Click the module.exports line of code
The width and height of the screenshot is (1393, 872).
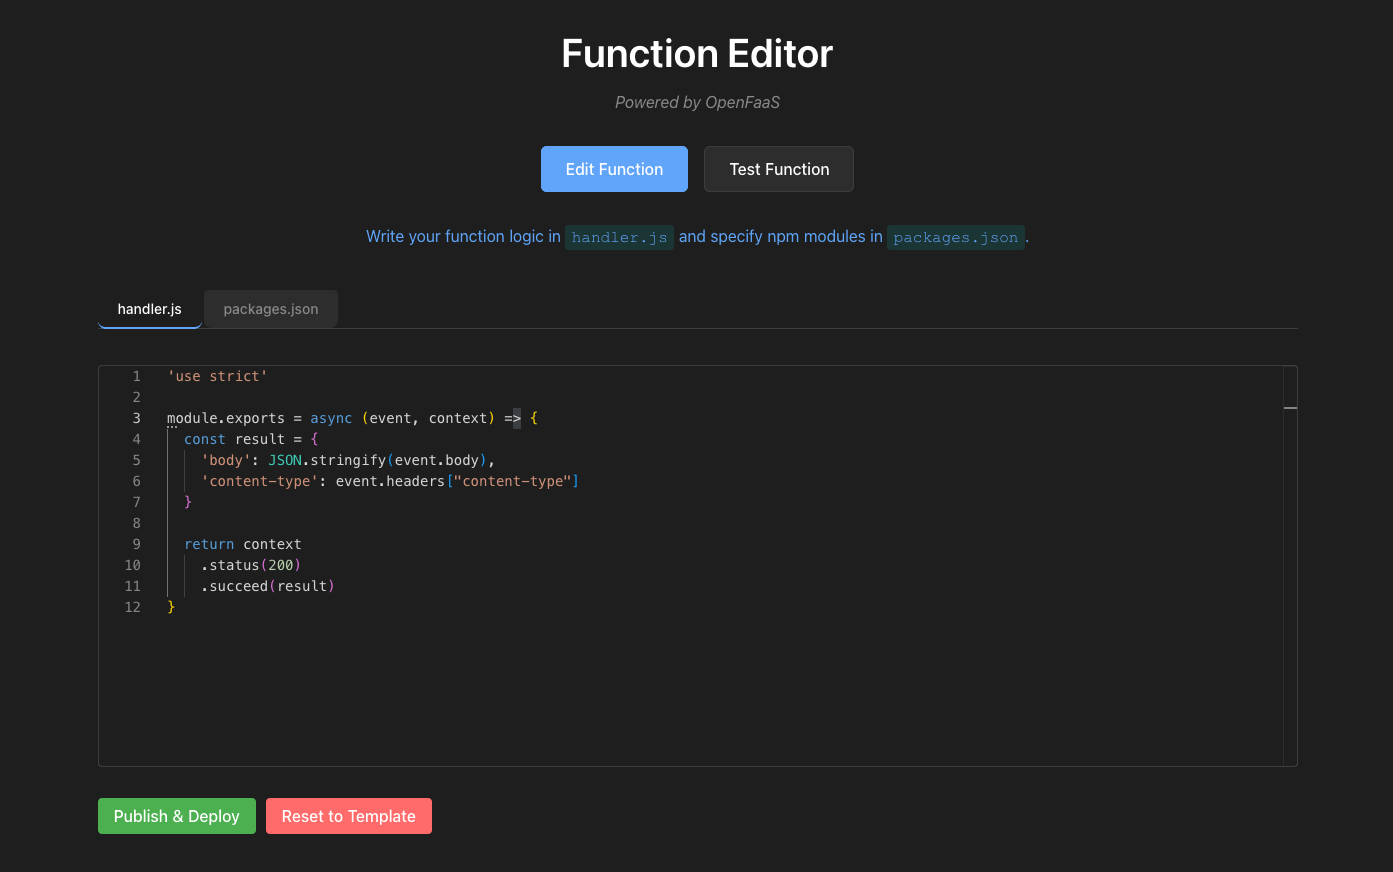[x=353, y=418]
